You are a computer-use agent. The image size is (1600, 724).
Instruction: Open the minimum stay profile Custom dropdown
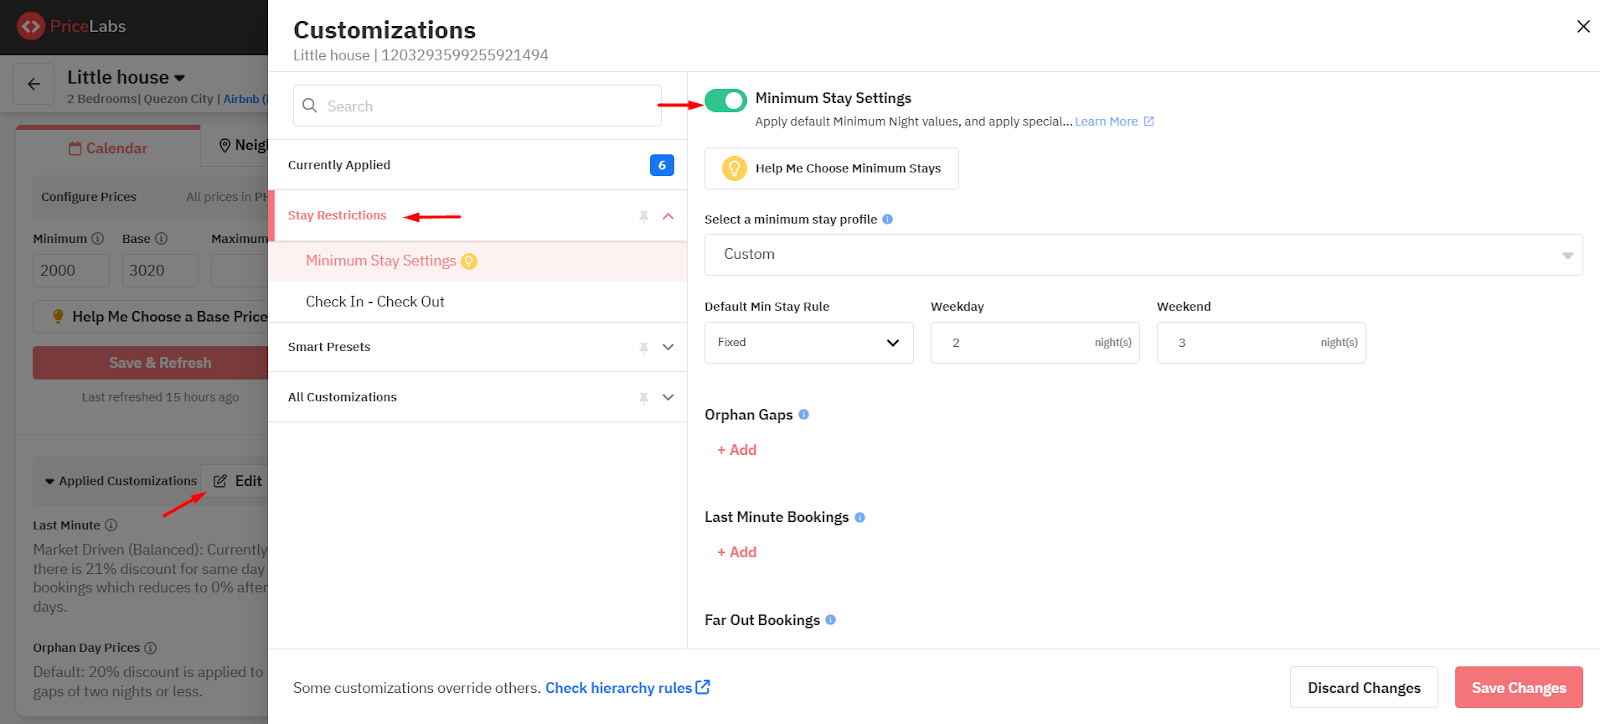point(1143,255)
